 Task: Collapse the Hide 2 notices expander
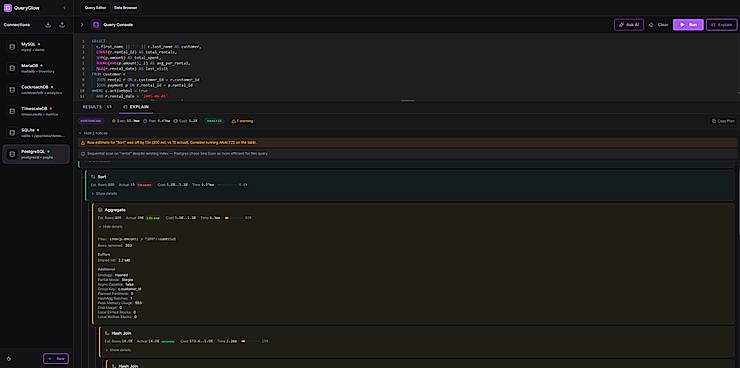coord(92,133)
